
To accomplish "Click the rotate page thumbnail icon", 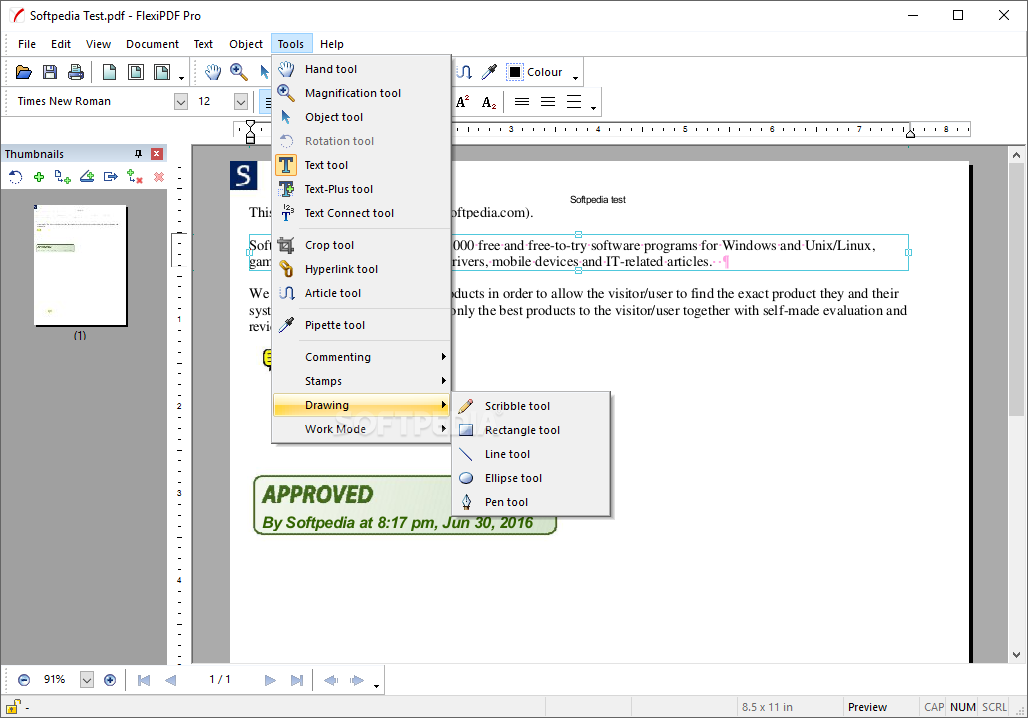I will pyautogui.click(x=15, y=177).
